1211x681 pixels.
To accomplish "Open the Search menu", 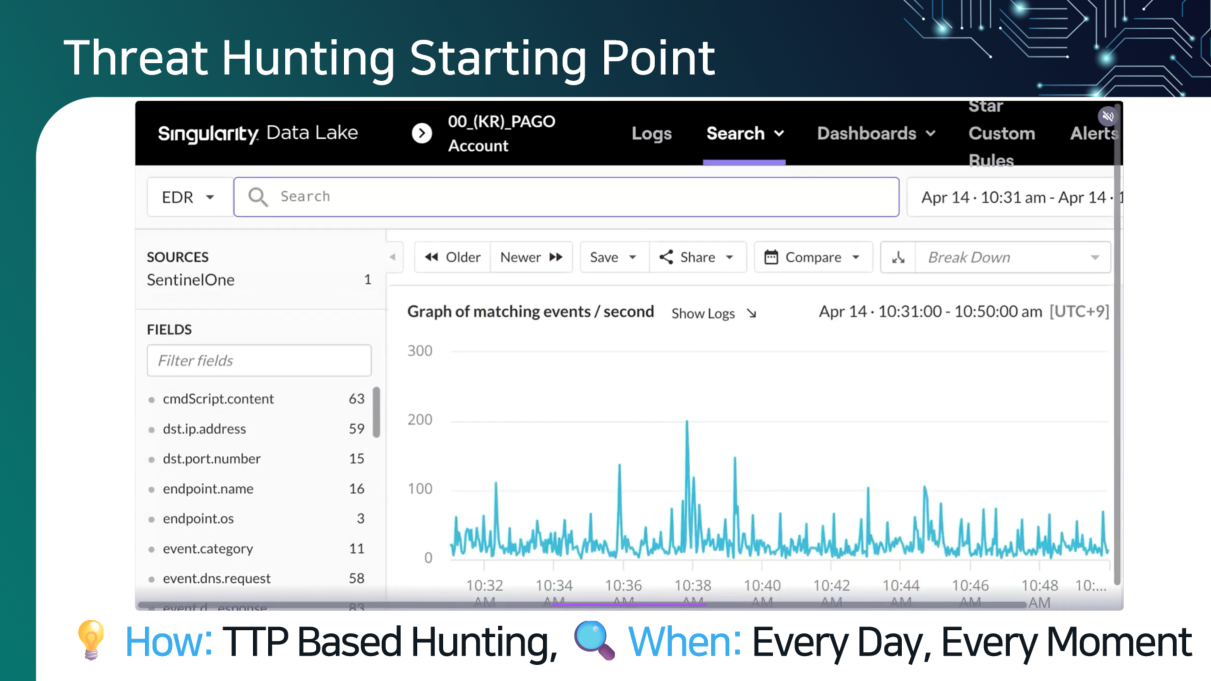I will coord(745,133).
